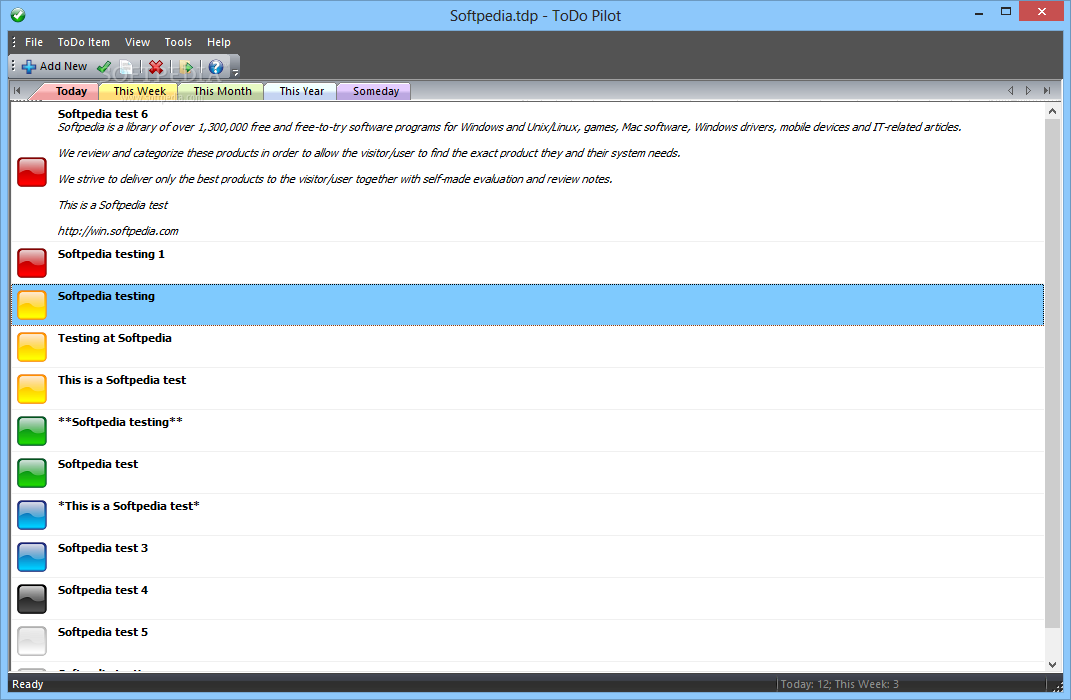This screenshot has width=1071, height=700.
Task: Click green icon beside Softpedia test
Action: pos(31,473)
